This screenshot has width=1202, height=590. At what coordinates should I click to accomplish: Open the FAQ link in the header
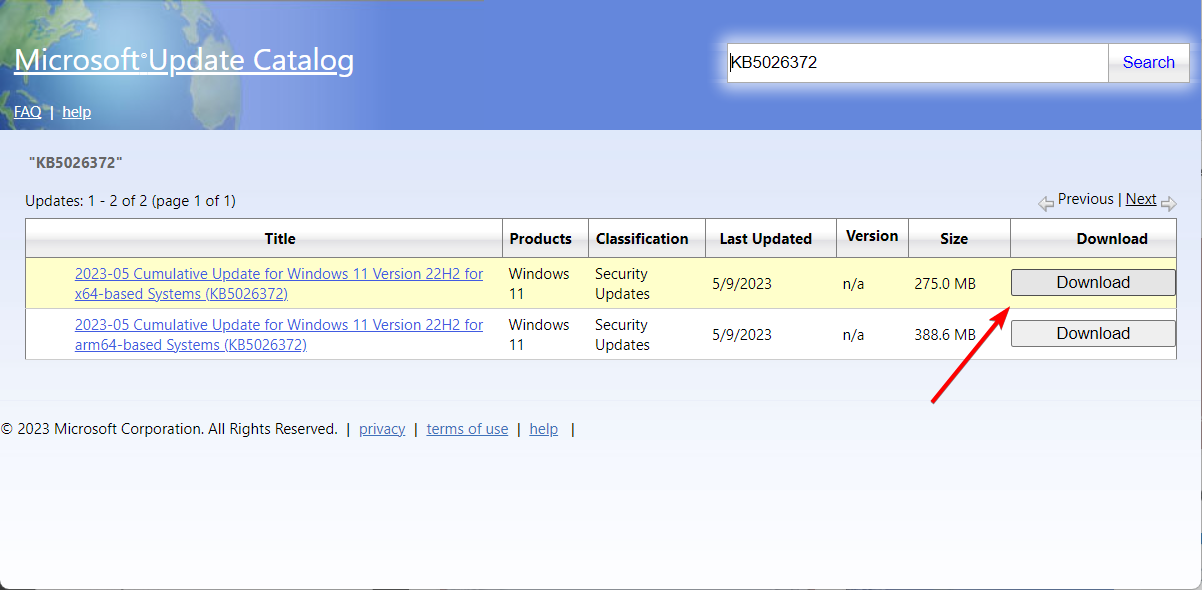click(28, 112)
